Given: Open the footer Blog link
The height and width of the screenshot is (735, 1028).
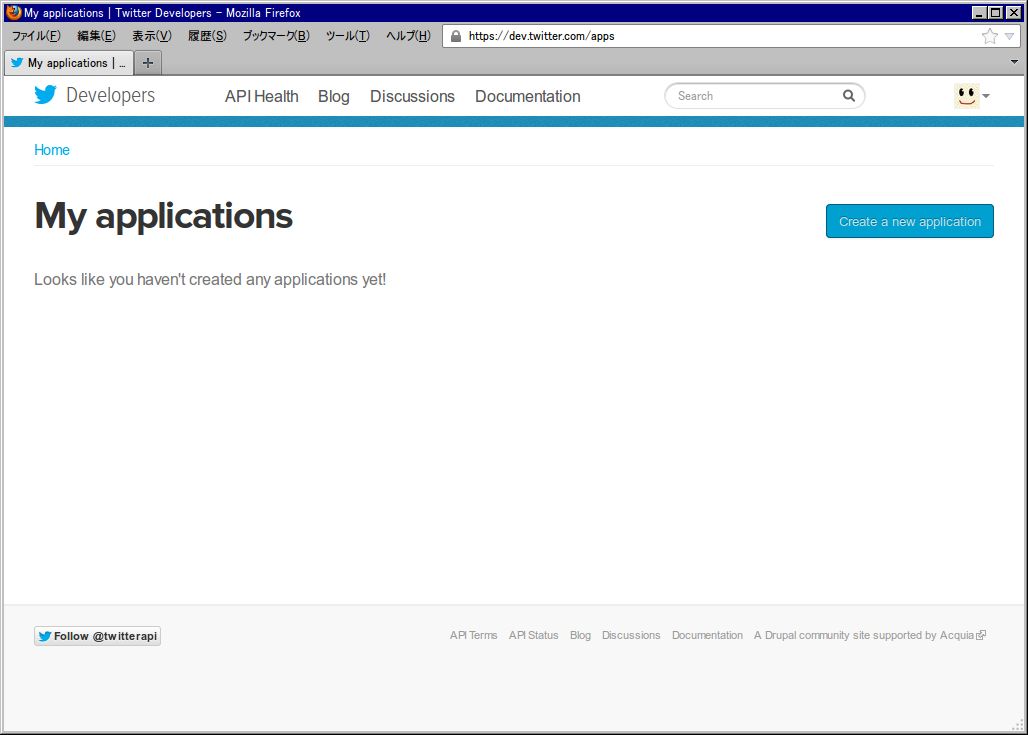Looking at the screenshot, I should 580,635.
